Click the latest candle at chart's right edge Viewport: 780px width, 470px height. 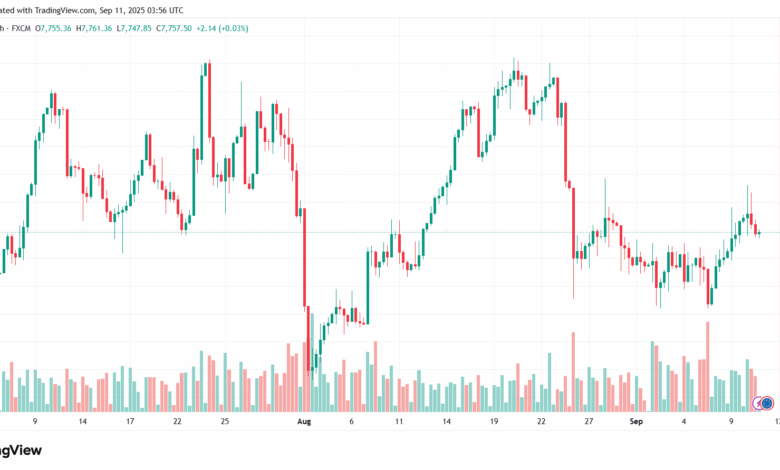760,233
